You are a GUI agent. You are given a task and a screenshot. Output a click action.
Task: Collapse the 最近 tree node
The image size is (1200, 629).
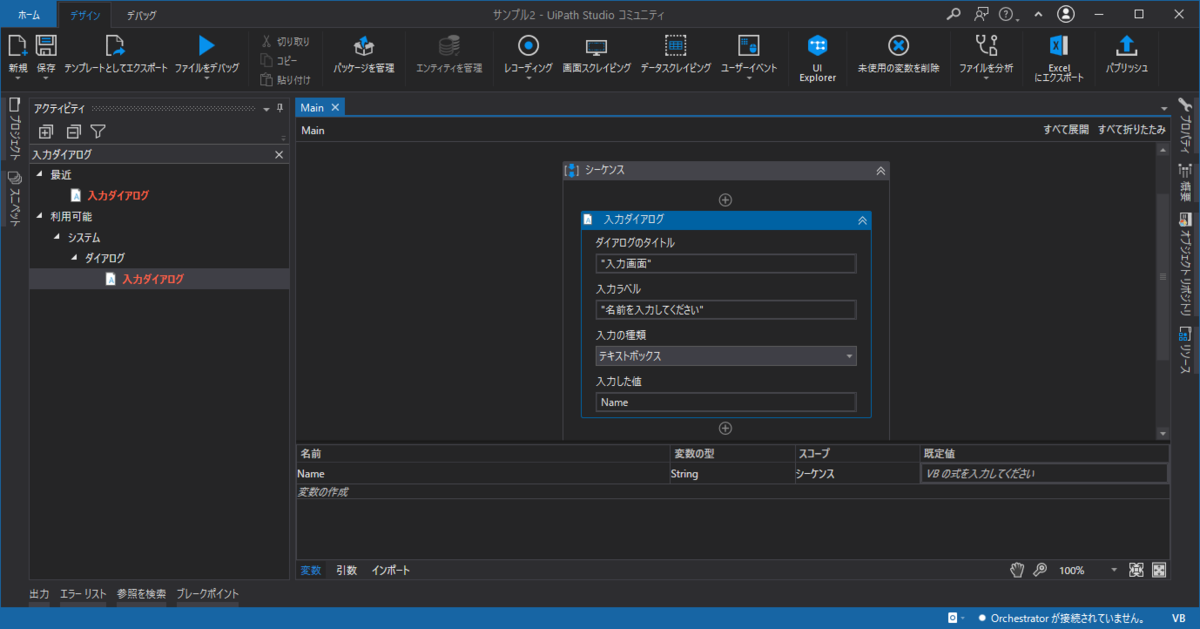click(41, 174)
